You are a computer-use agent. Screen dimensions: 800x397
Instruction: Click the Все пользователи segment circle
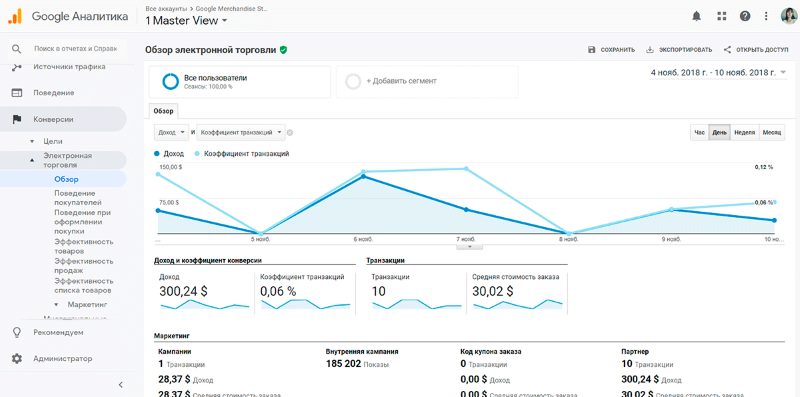pos(170,82)
